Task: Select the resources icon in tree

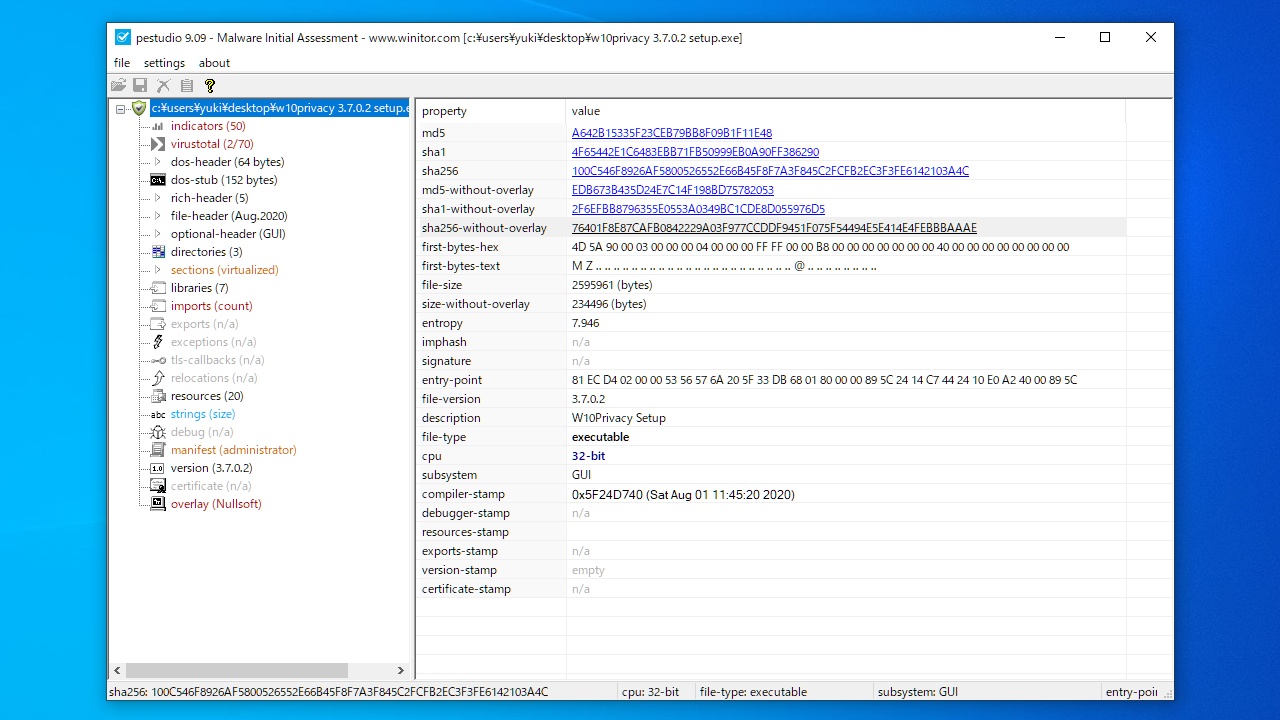Action: [x=158, y=396]
